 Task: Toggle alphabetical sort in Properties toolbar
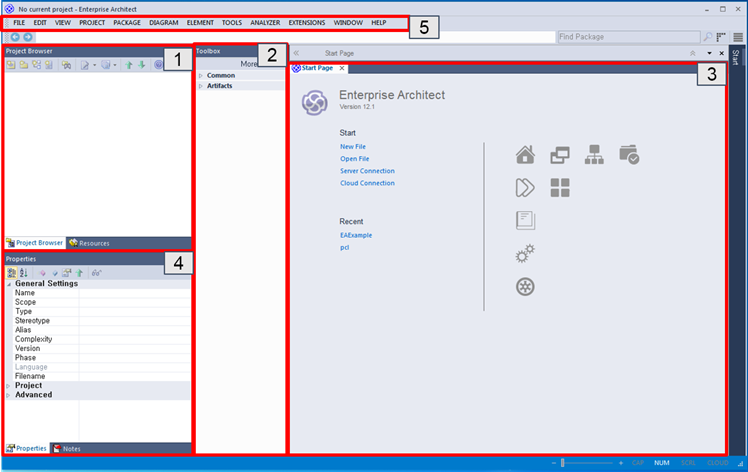(x=23, y=273)
